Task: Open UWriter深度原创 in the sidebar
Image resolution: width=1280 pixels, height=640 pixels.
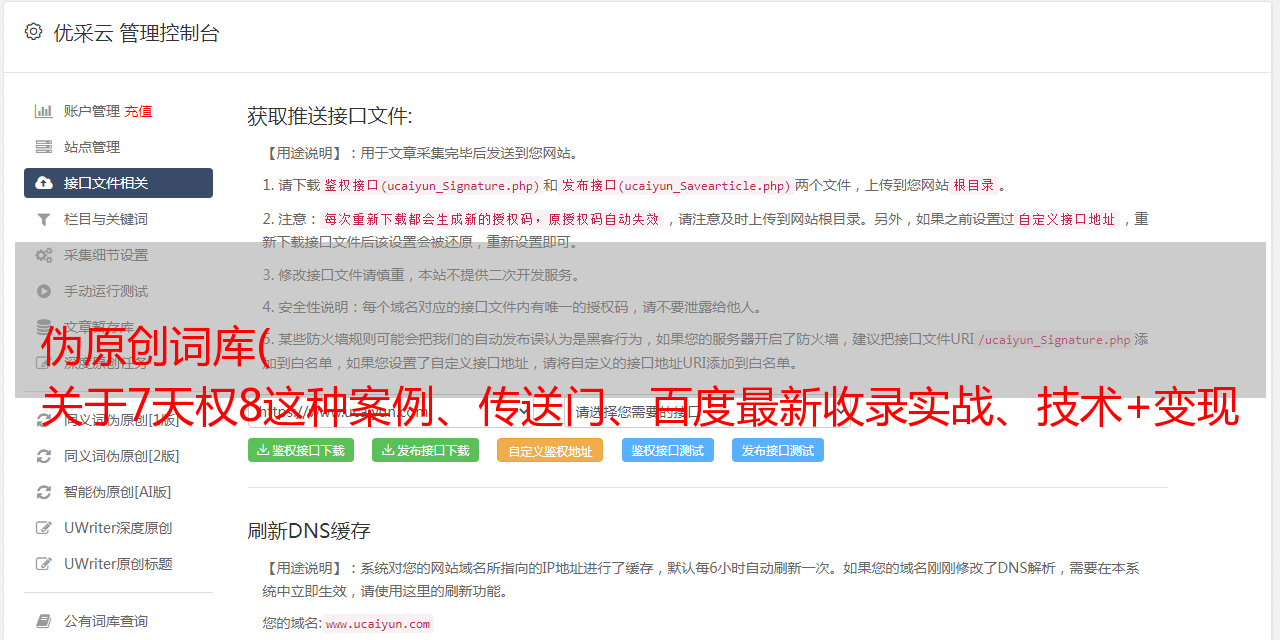Action: [118, 528]
